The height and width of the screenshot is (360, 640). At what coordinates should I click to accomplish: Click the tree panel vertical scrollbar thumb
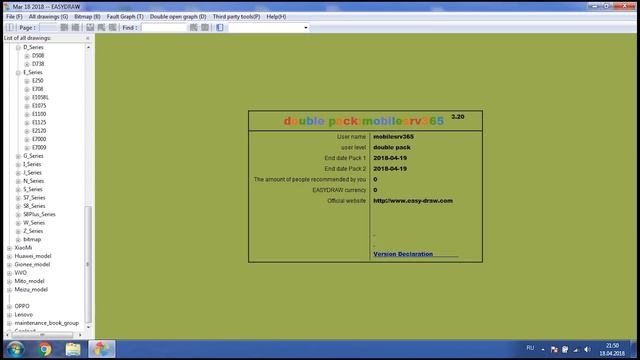pos(88,264)
